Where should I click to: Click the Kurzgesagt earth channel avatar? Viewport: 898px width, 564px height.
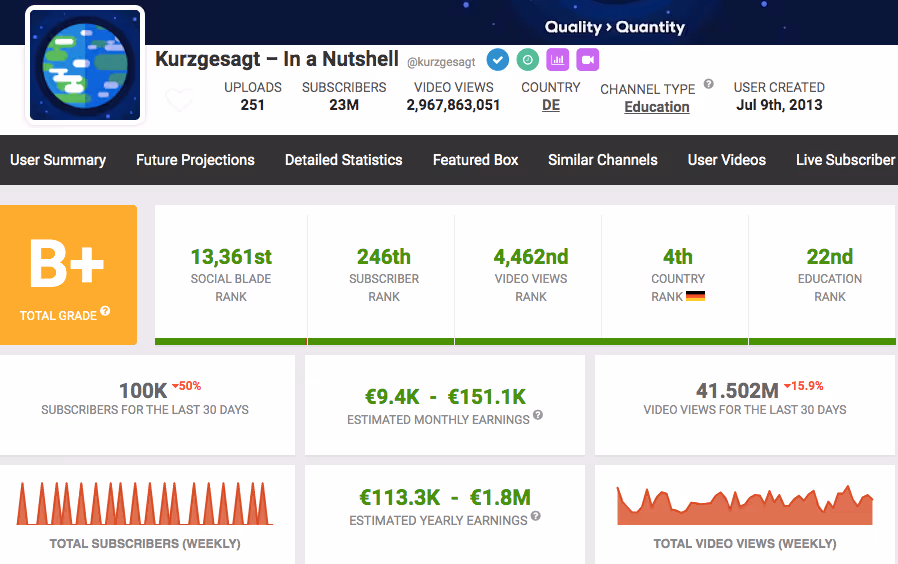click(x=85, y=65)
